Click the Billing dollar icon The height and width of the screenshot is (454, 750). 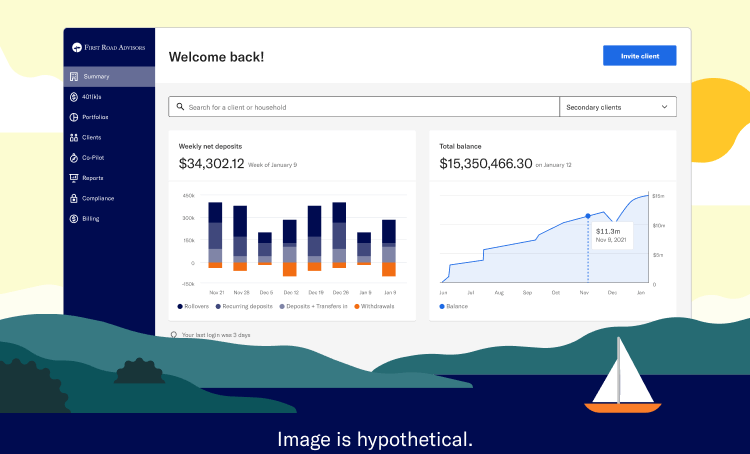(x=74, y=219)
